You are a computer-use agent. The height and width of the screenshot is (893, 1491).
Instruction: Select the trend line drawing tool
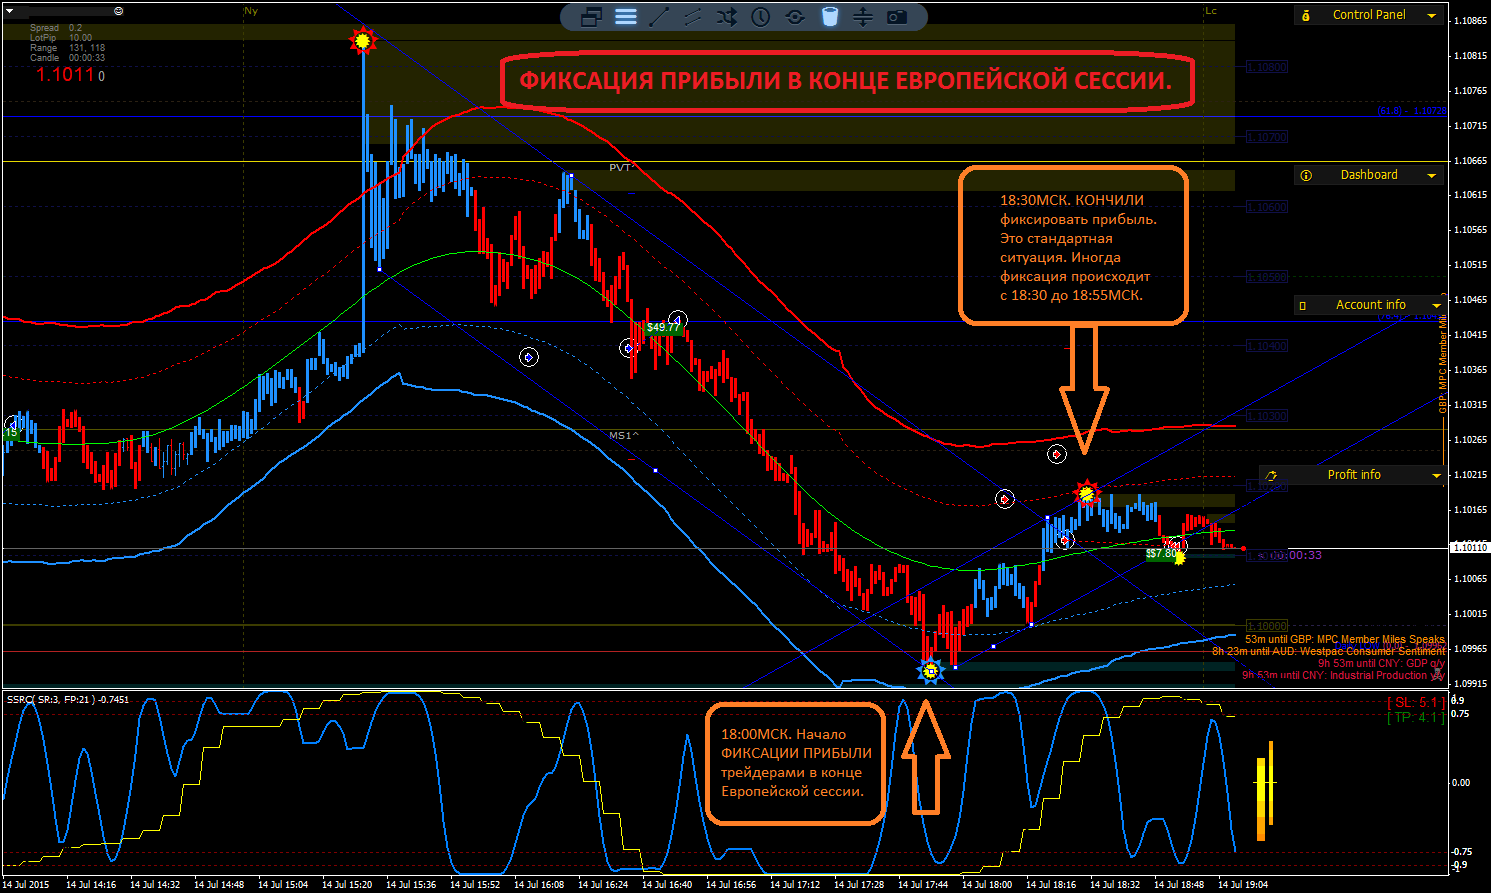coord(659,17)
